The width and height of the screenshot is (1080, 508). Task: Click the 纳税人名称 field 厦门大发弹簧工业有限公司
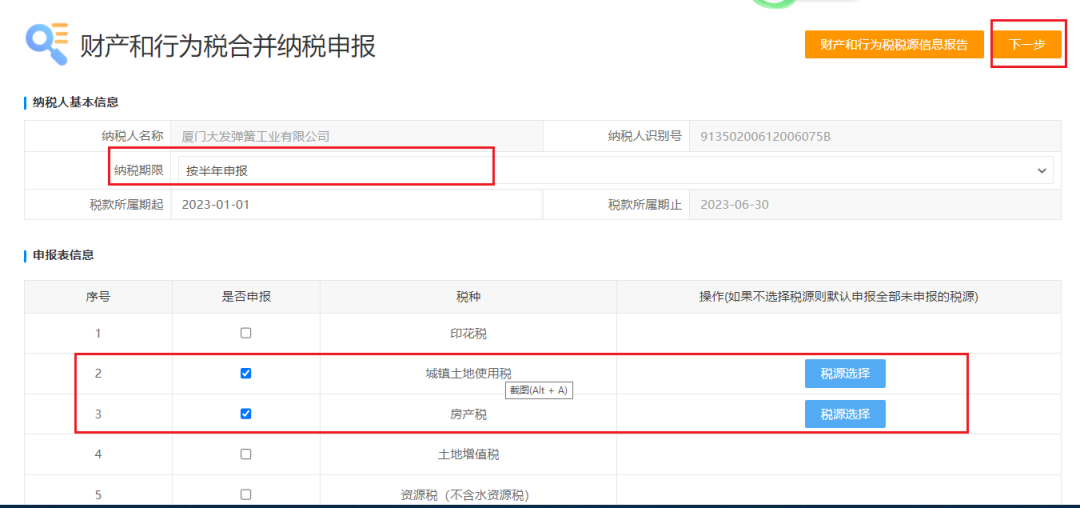pyautogui.click(x=356, y=136)
